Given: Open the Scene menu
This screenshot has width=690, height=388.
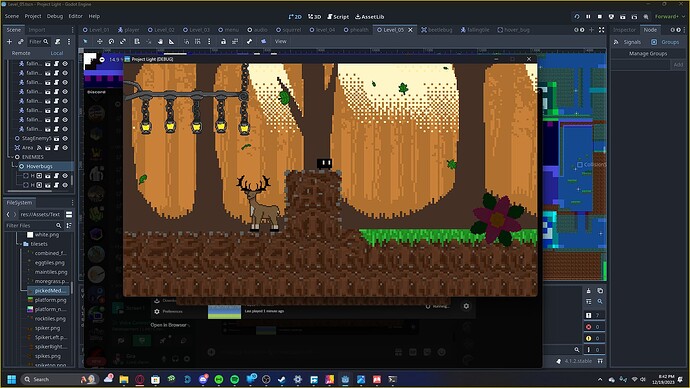Looking at the screenshot, I should click(12, 16).
